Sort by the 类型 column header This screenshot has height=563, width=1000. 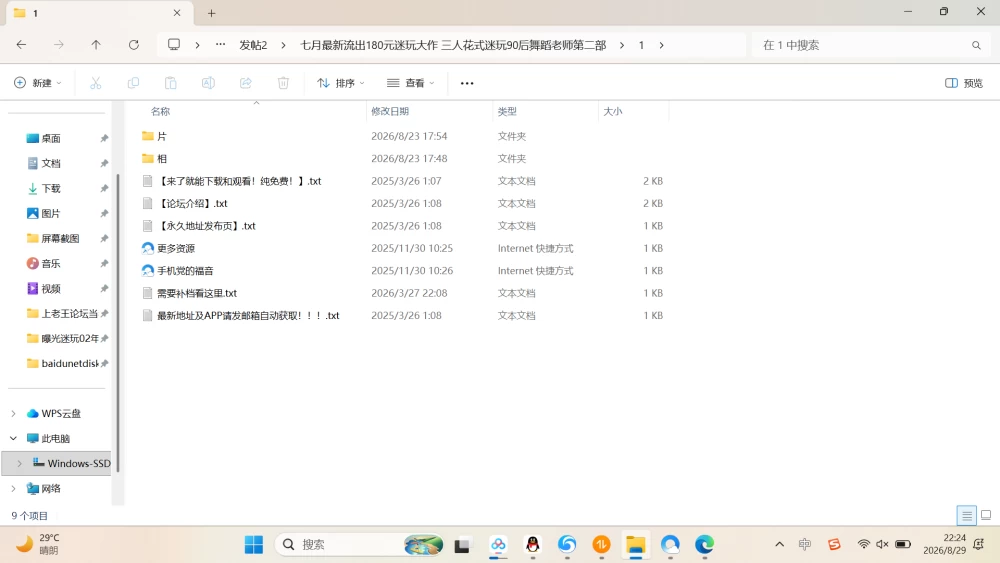coord(507,112)
